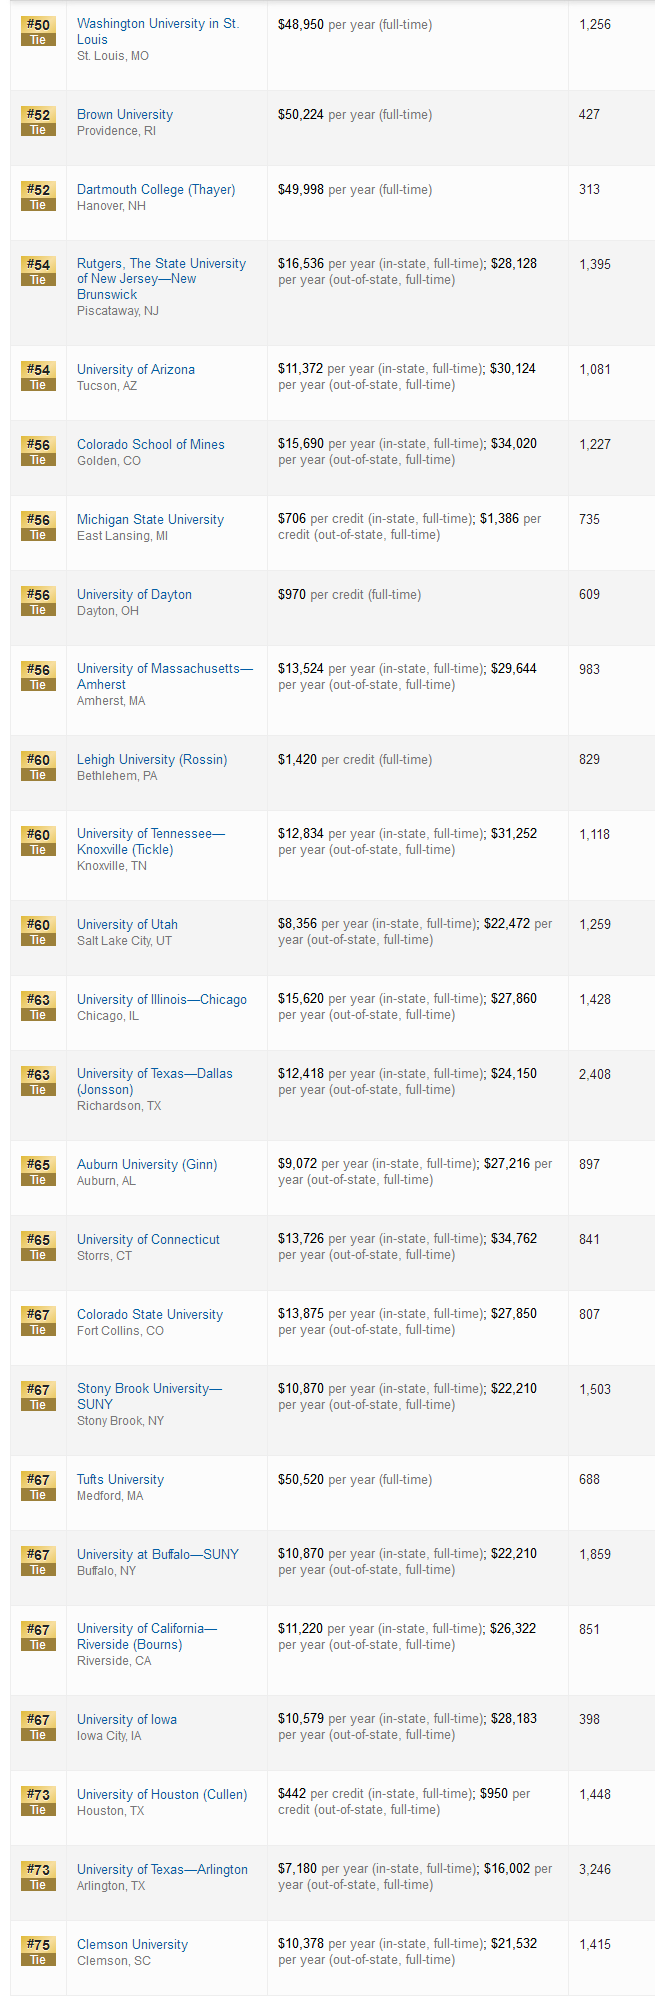The image size is (655, 1997).
Task: Open University of Houston (Cullen) link
Action: 162,1794
